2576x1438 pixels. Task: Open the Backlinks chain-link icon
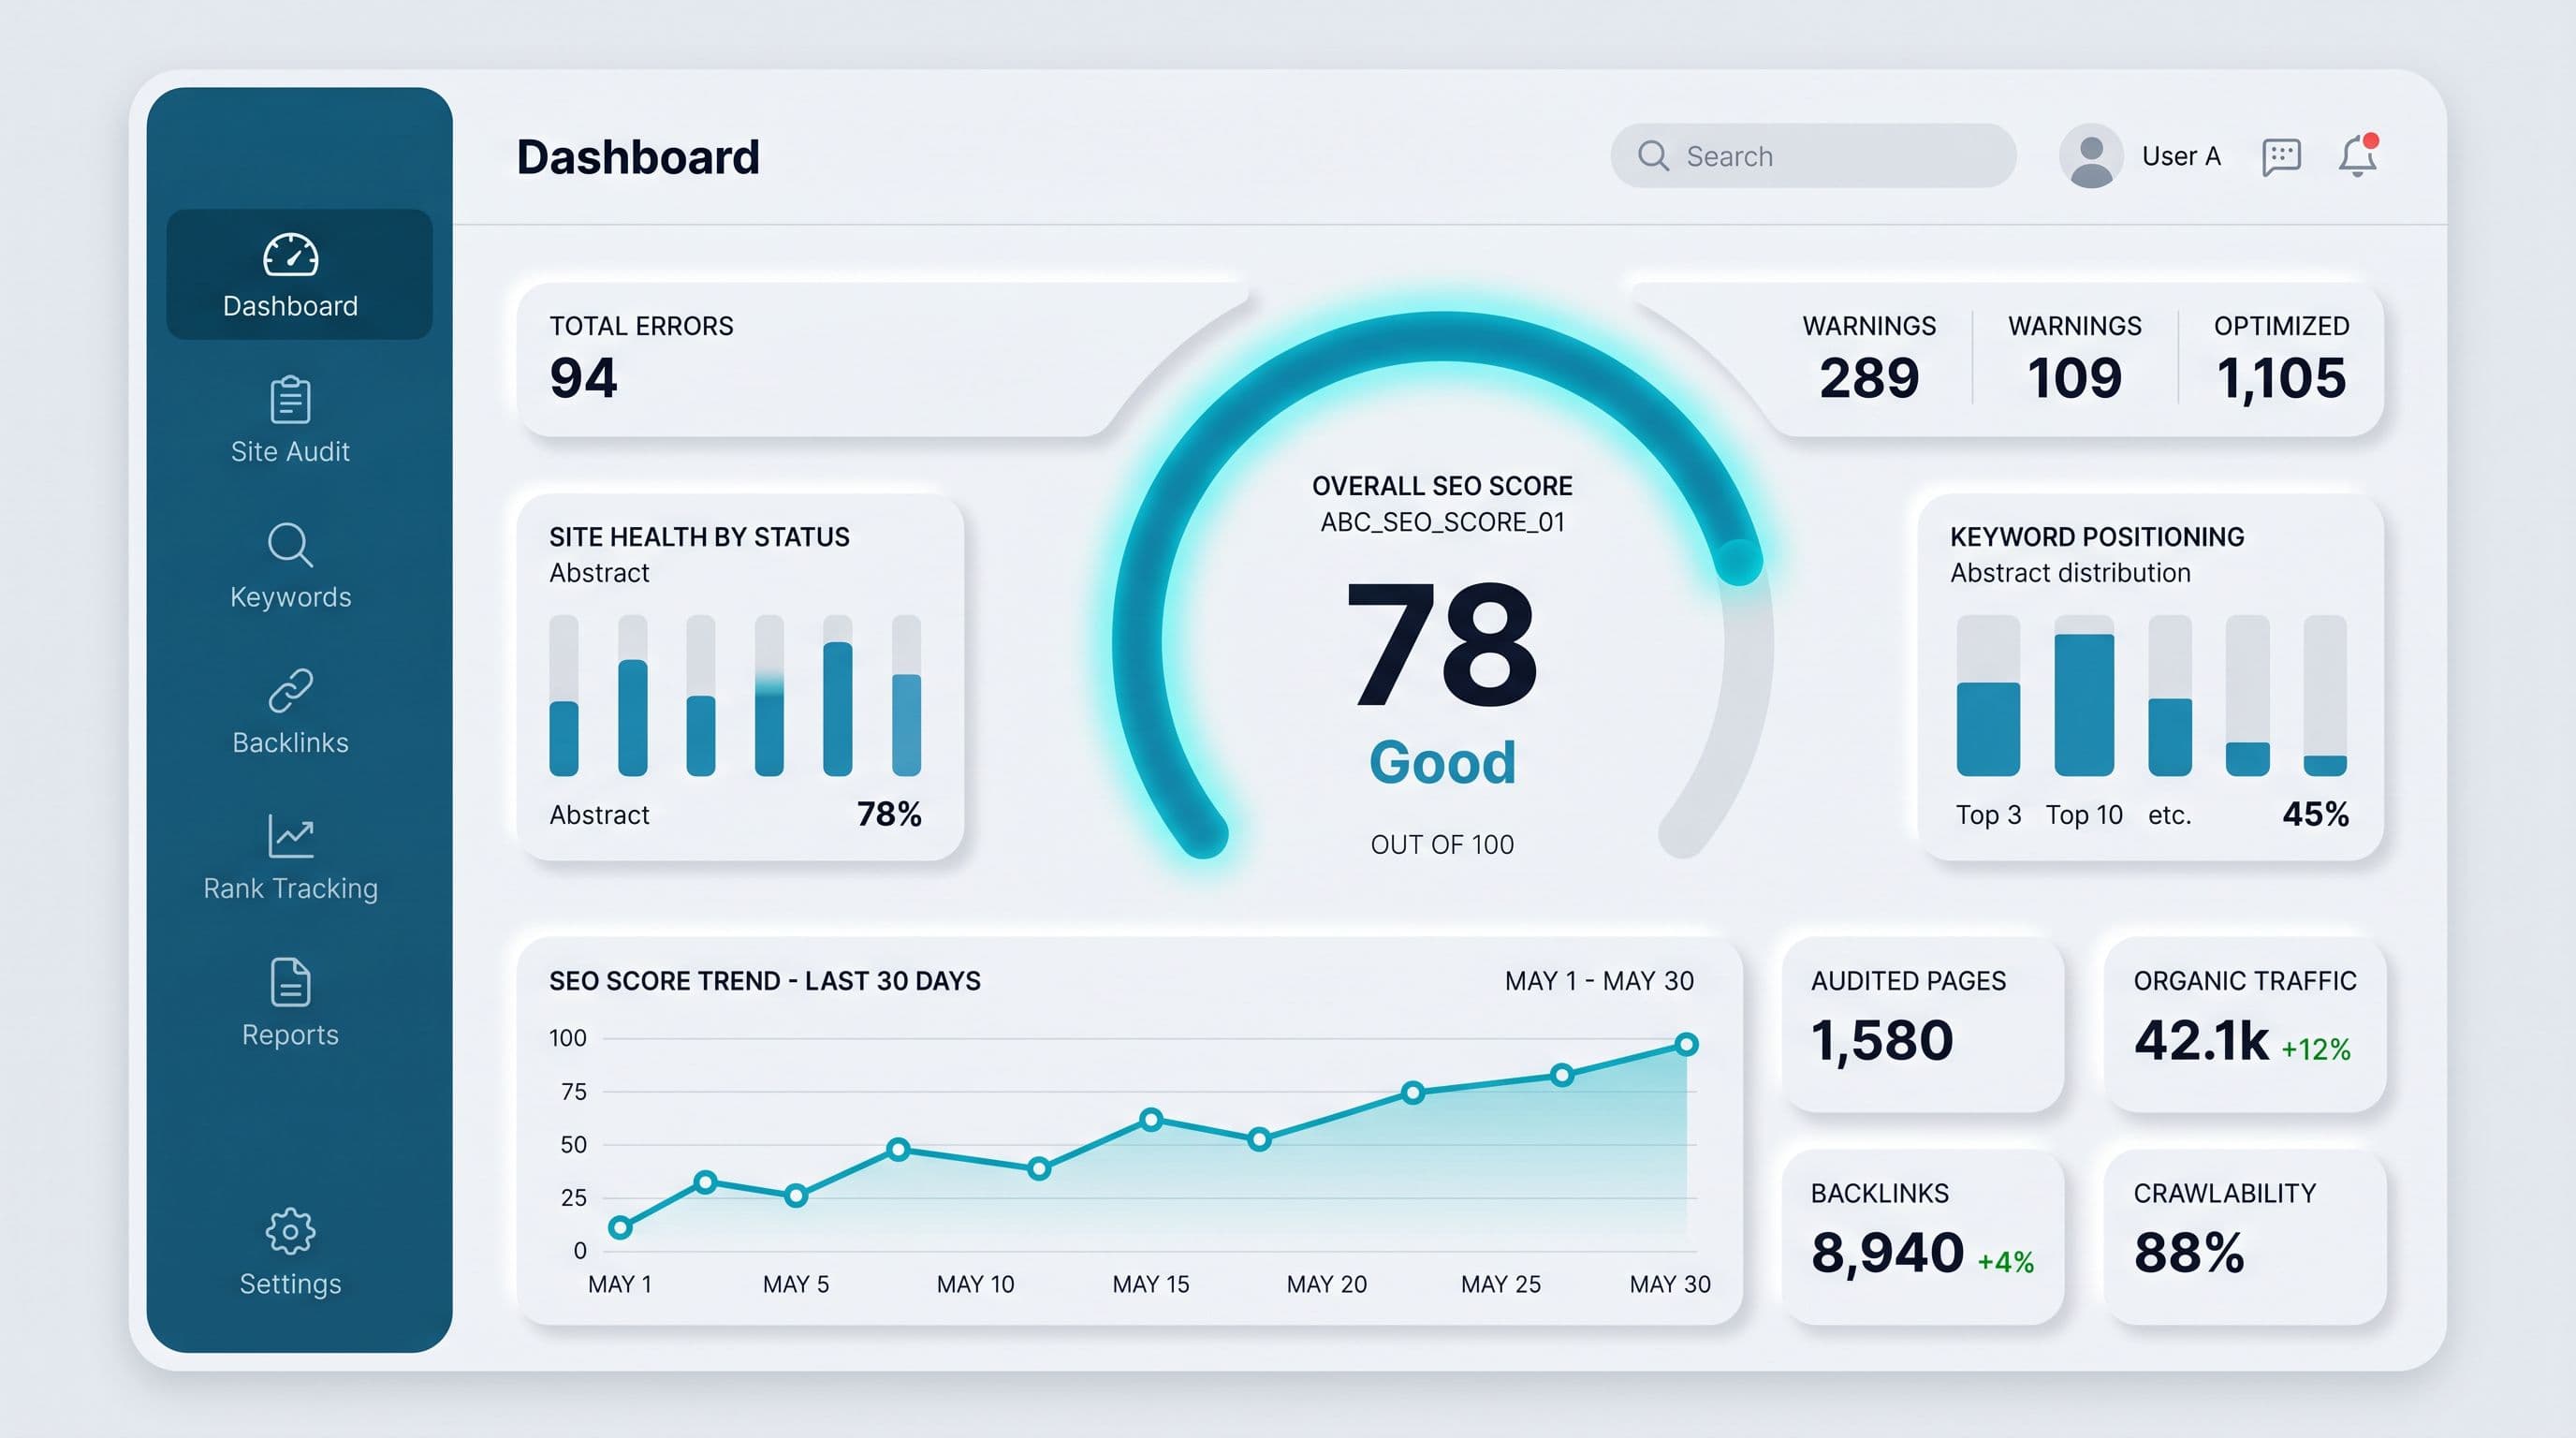coord(290,690)
